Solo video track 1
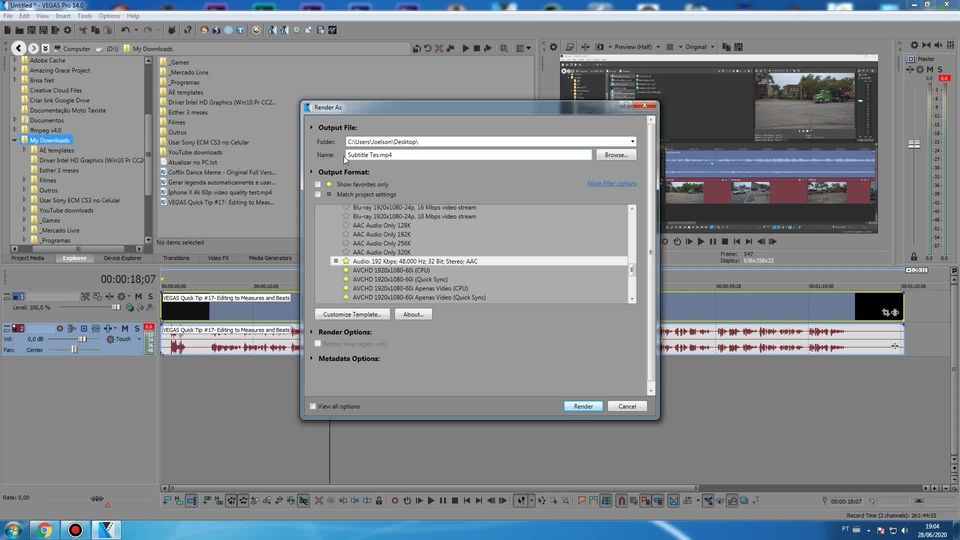 click(x=150, y=296)
